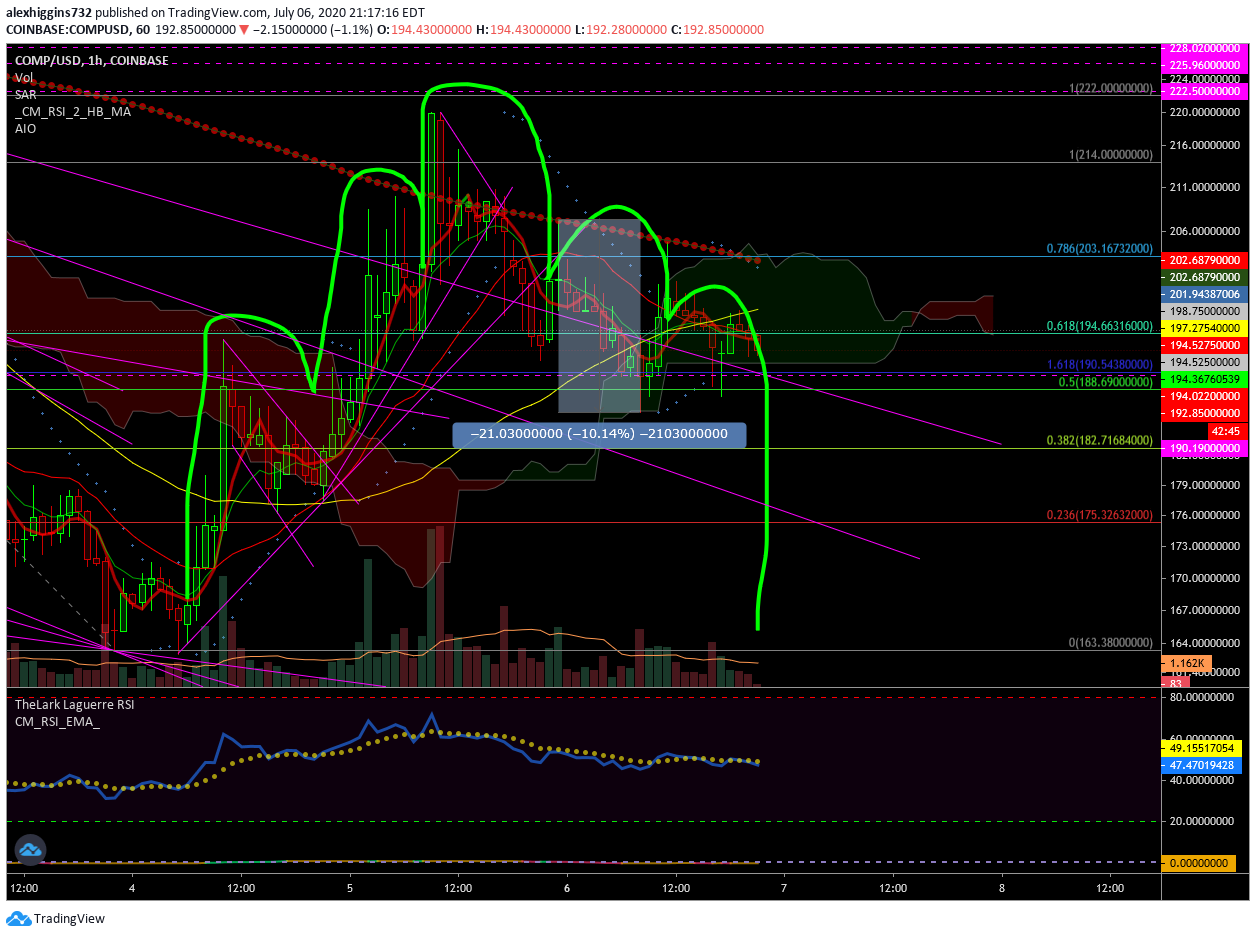Click the day 6 label on time axis
Viewport: 1256px width, 937px height.
pos(567,887)
